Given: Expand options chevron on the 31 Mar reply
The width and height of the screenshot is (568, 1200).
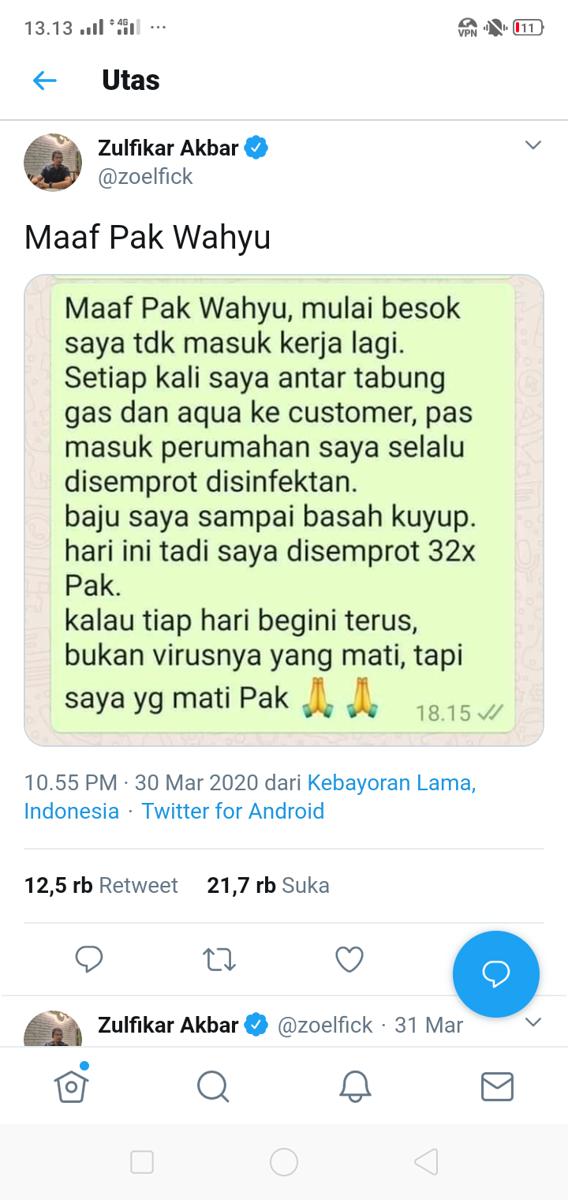Looking at the screenshot, I should tap(533, 1022).
